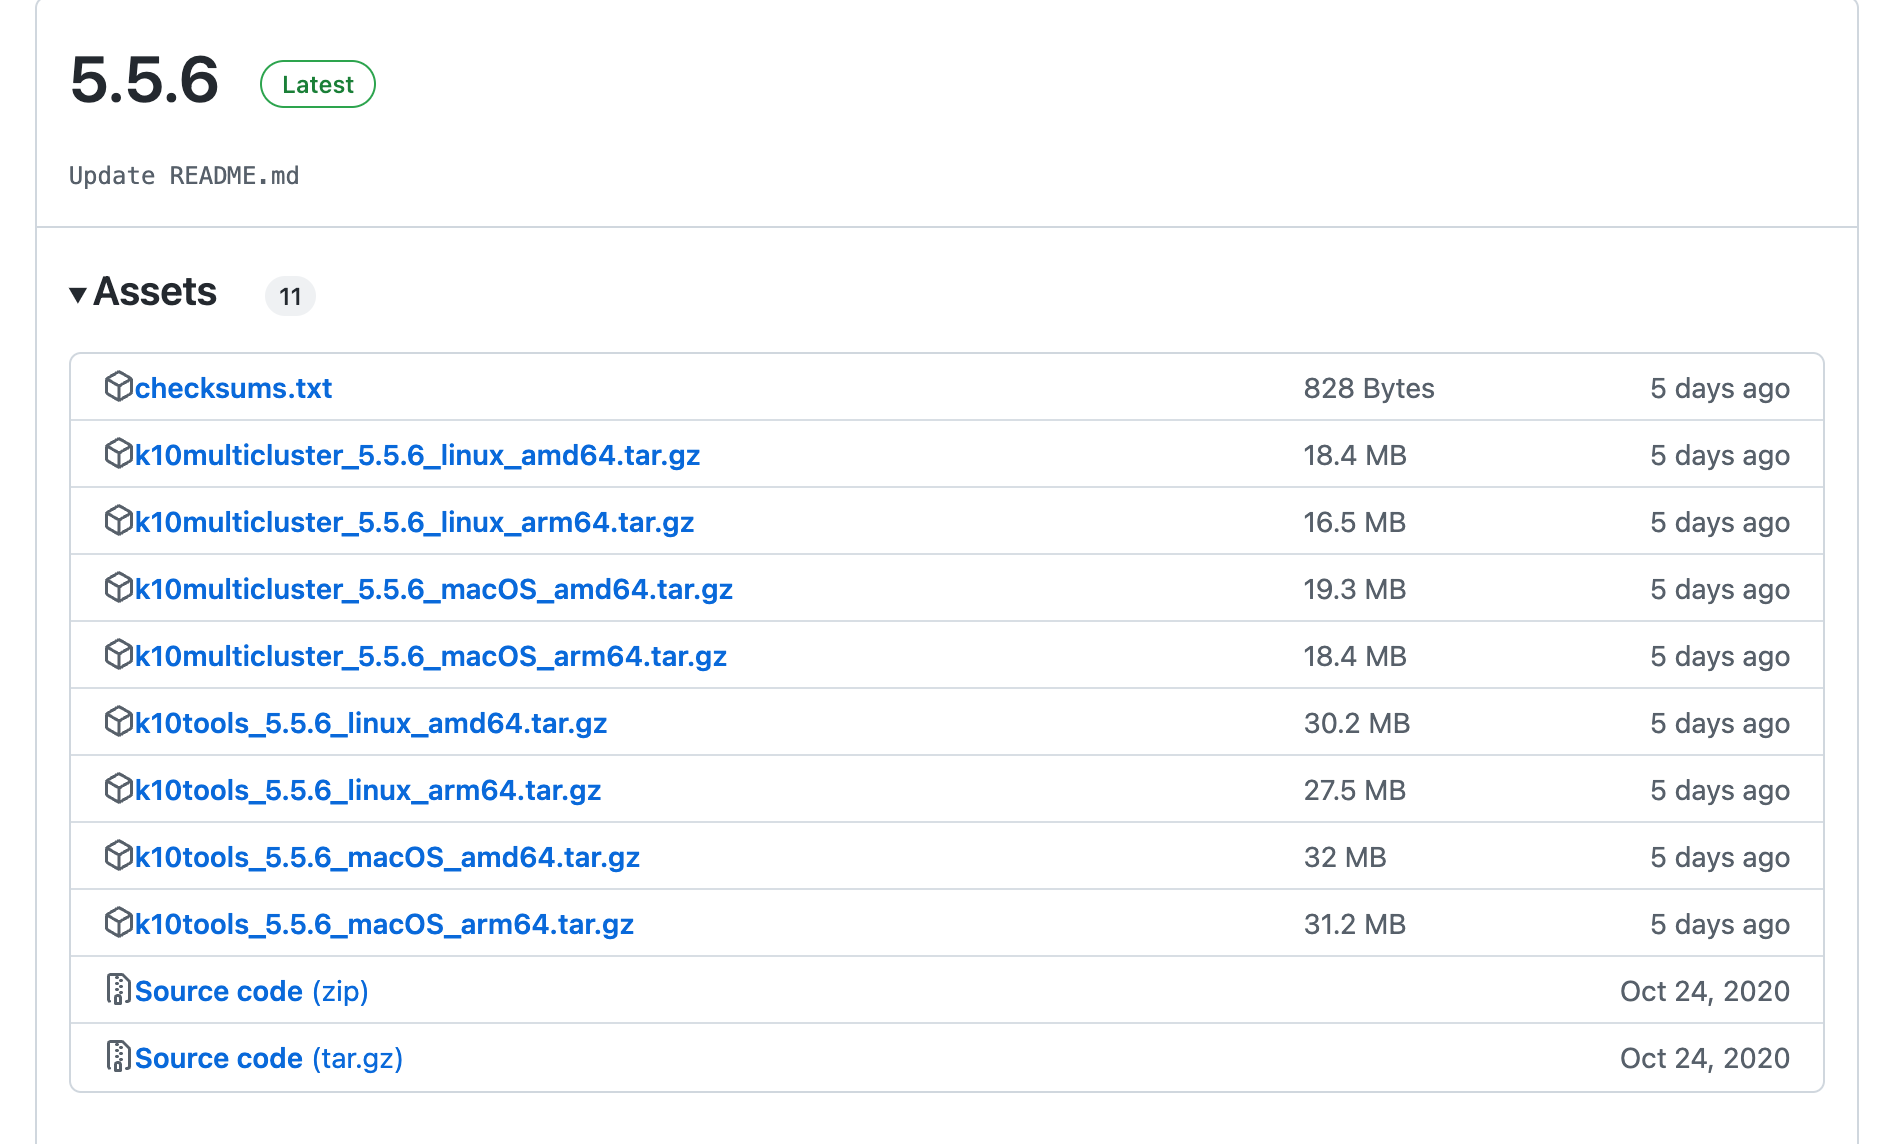
Task: Download k10tools_5.5.6_linux_arm64.tar.gz
Action: tap(368, 790)
